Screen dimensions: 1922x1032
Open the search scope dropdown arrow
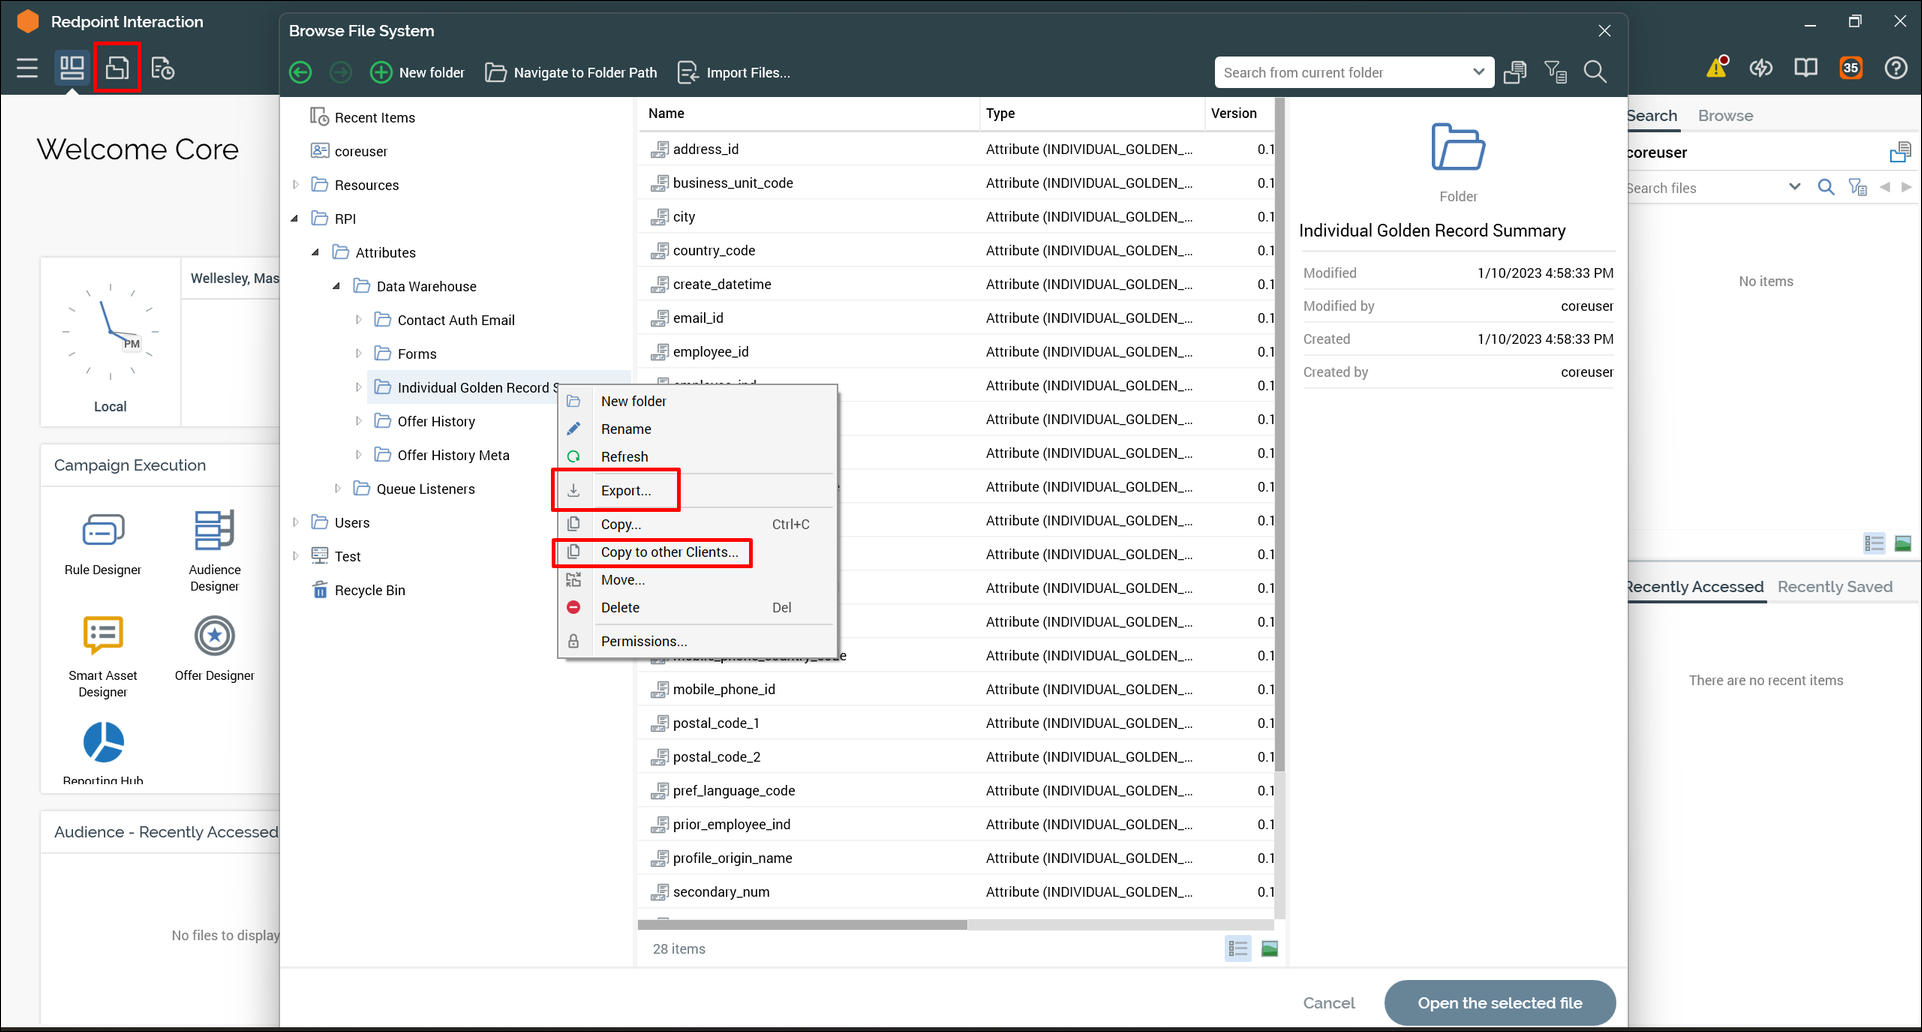(x=1478, y=72)
